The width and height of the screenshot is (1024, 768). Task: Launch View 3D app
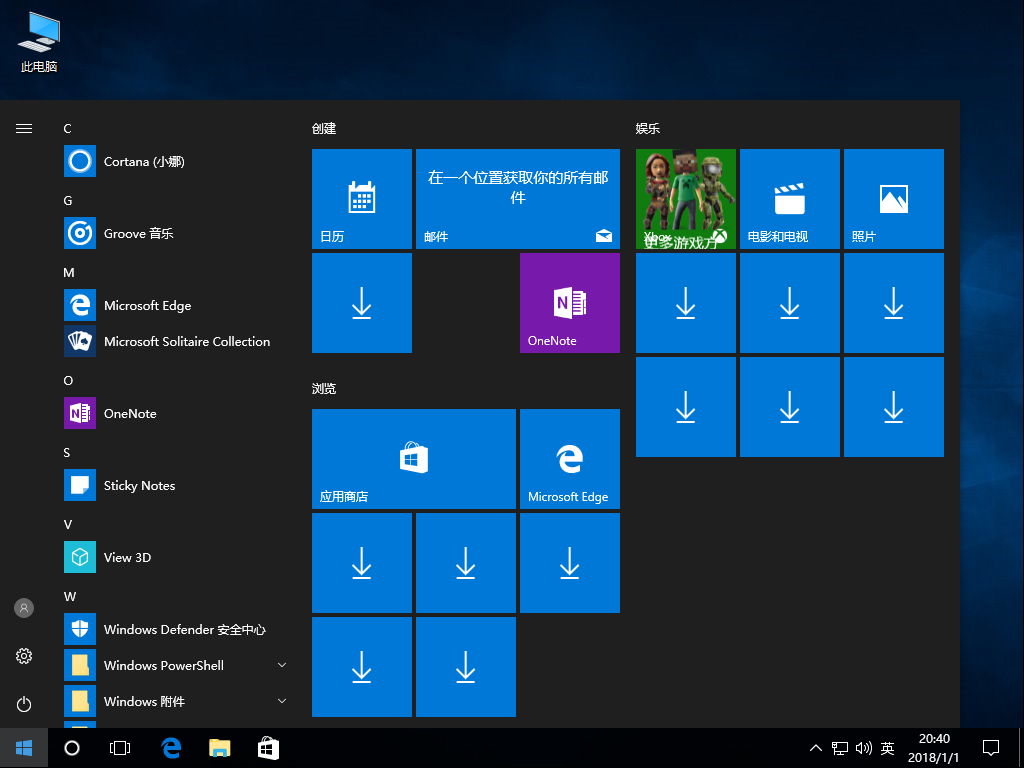(176, 557)
